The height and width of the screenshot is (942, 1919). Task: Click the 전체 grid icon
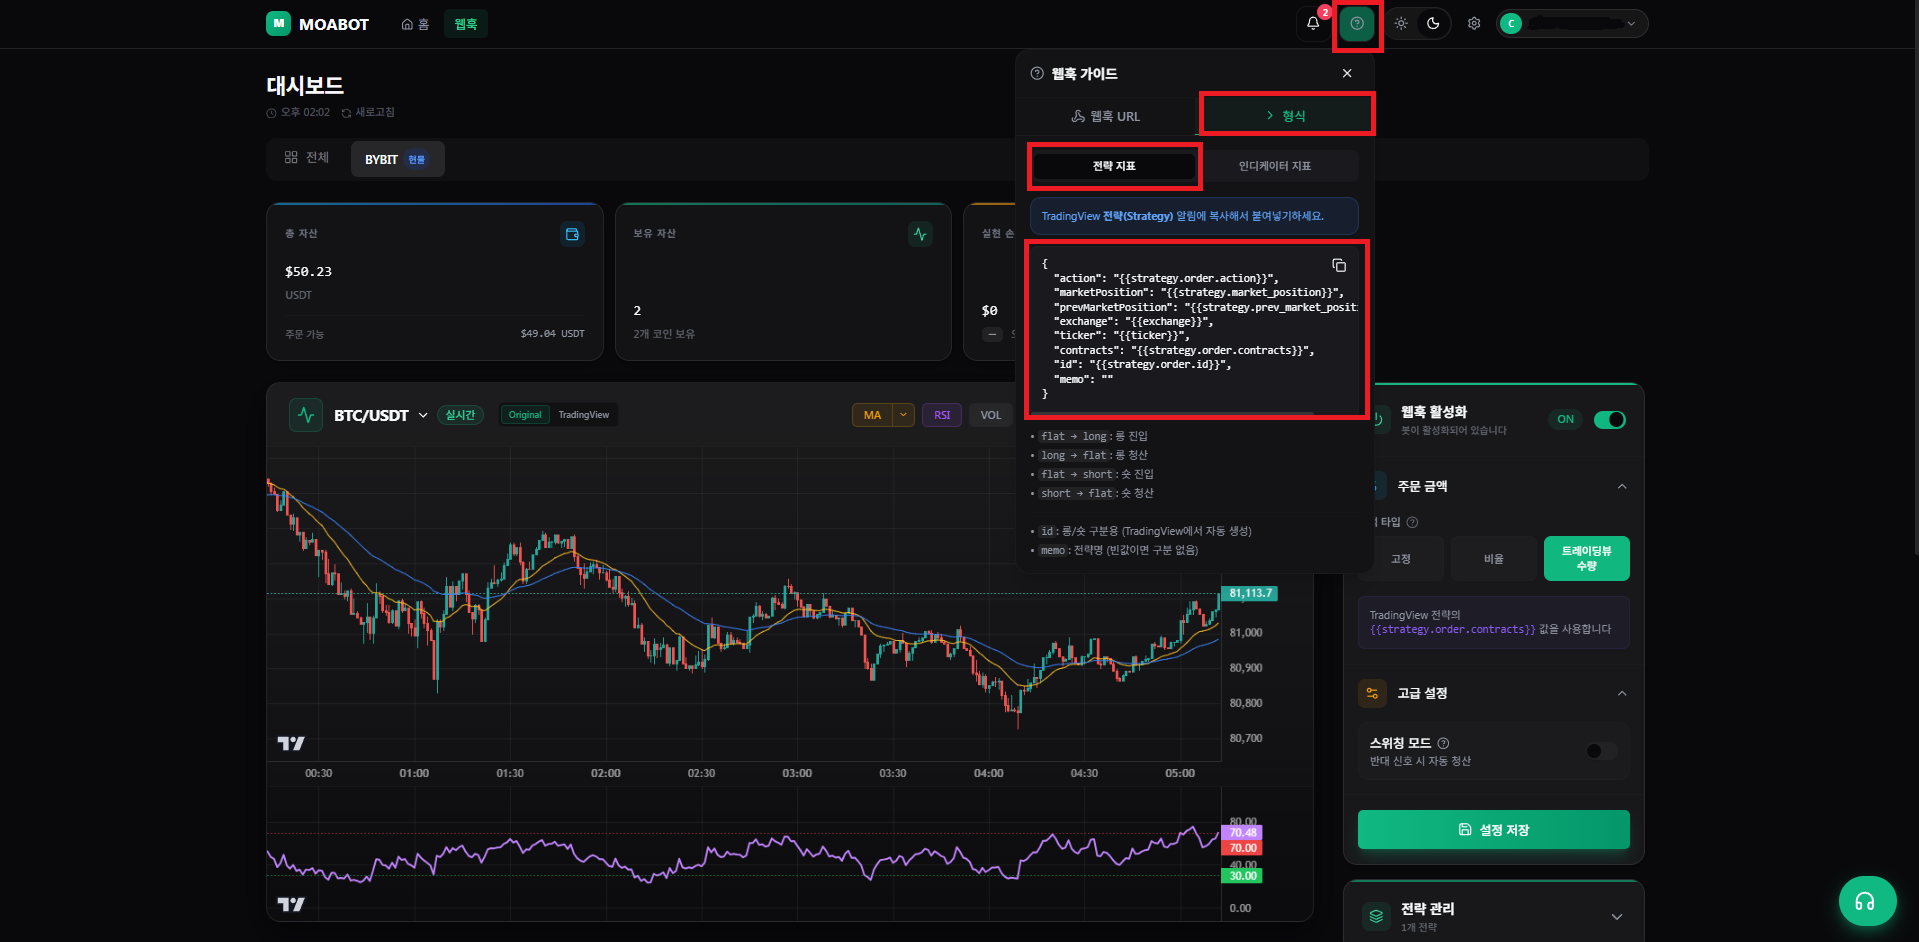[x=291, y=157]
